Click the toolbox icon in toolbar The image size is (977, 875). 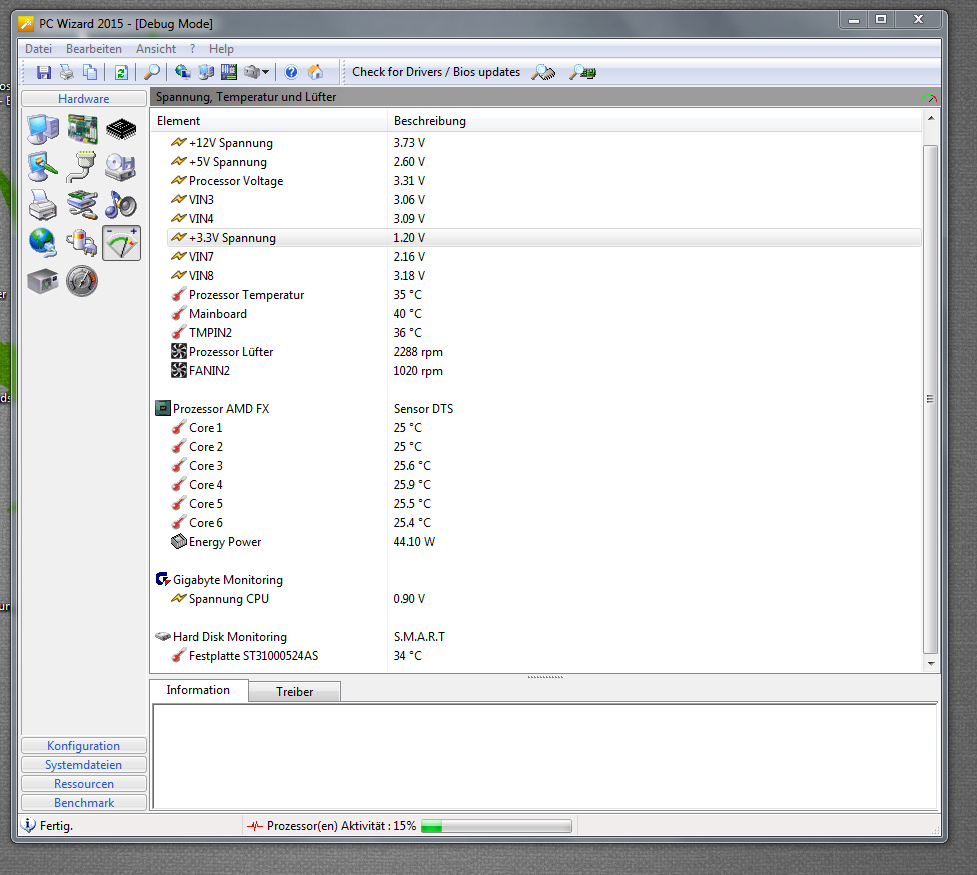coord(252,72)
